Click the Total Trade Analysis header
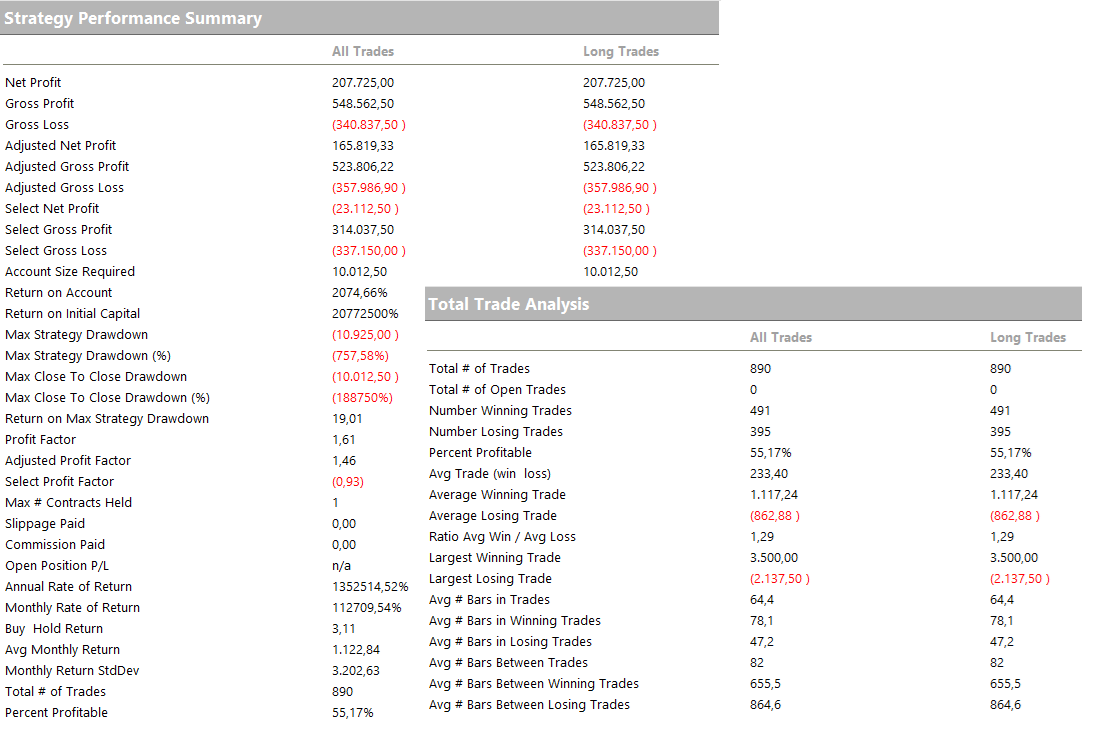 [508, 304]
